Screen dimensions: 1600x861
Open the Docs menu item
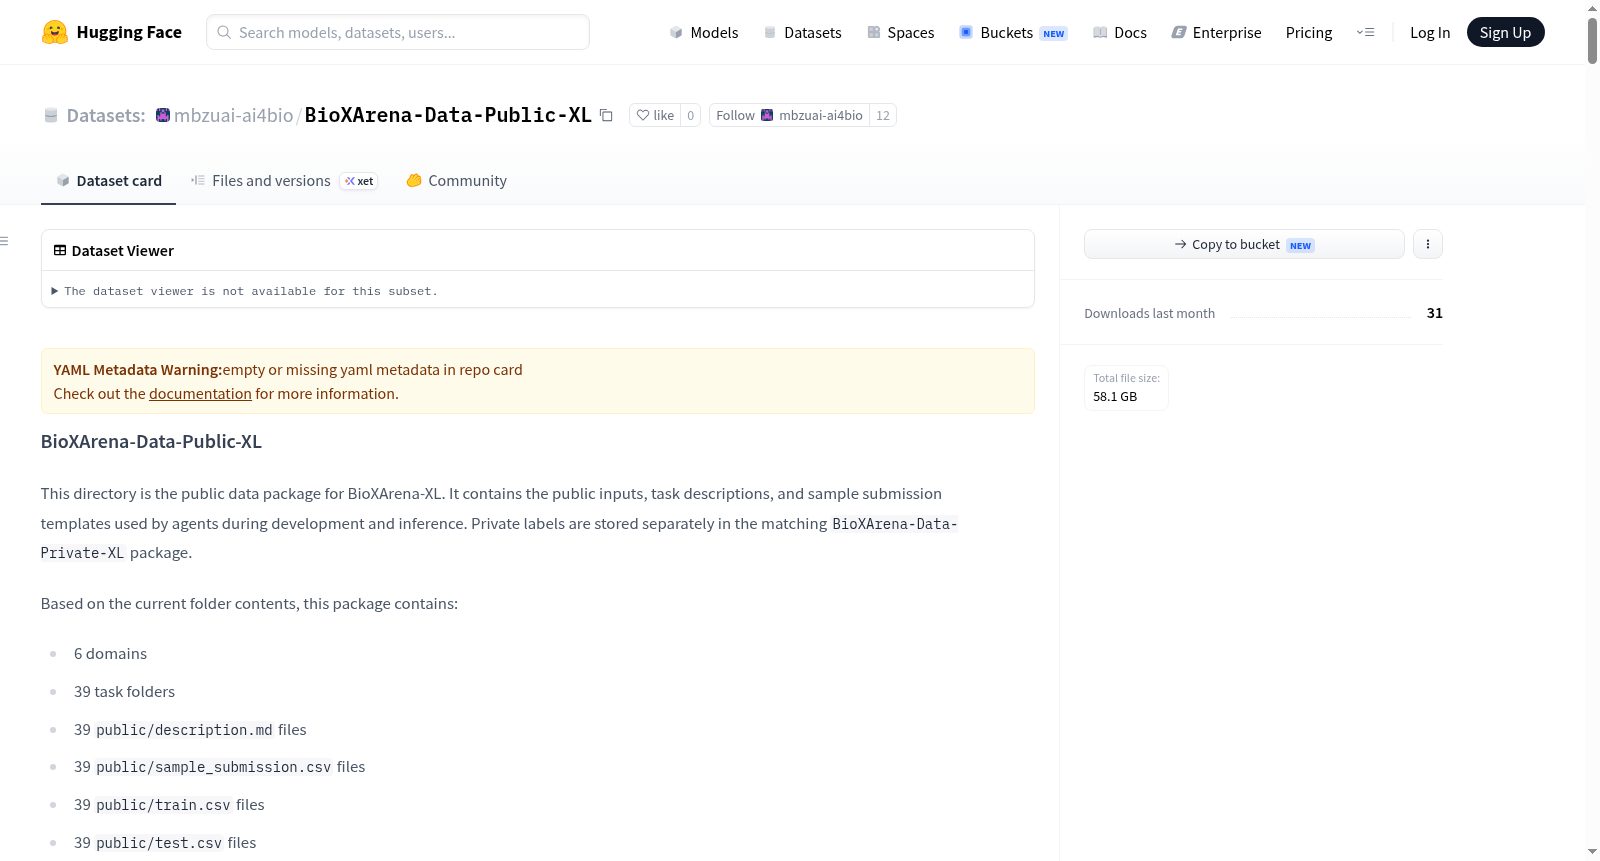click(x=1120, y=32)
